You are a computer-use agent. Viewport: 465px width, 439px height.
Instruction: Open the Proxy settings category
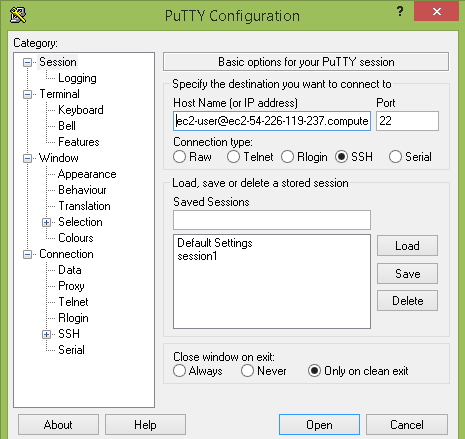point(71,286)
